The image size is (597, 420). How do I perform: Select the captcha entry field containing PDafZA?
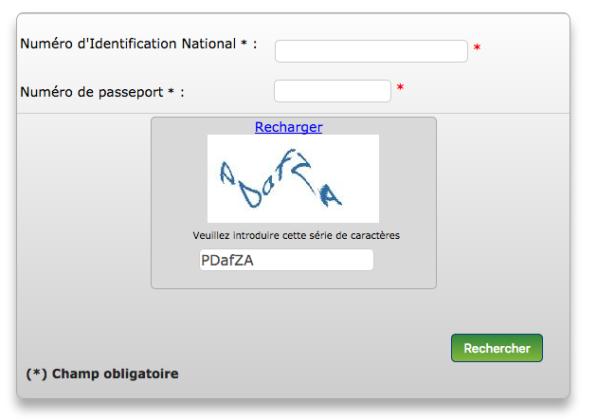pos(286,260)
